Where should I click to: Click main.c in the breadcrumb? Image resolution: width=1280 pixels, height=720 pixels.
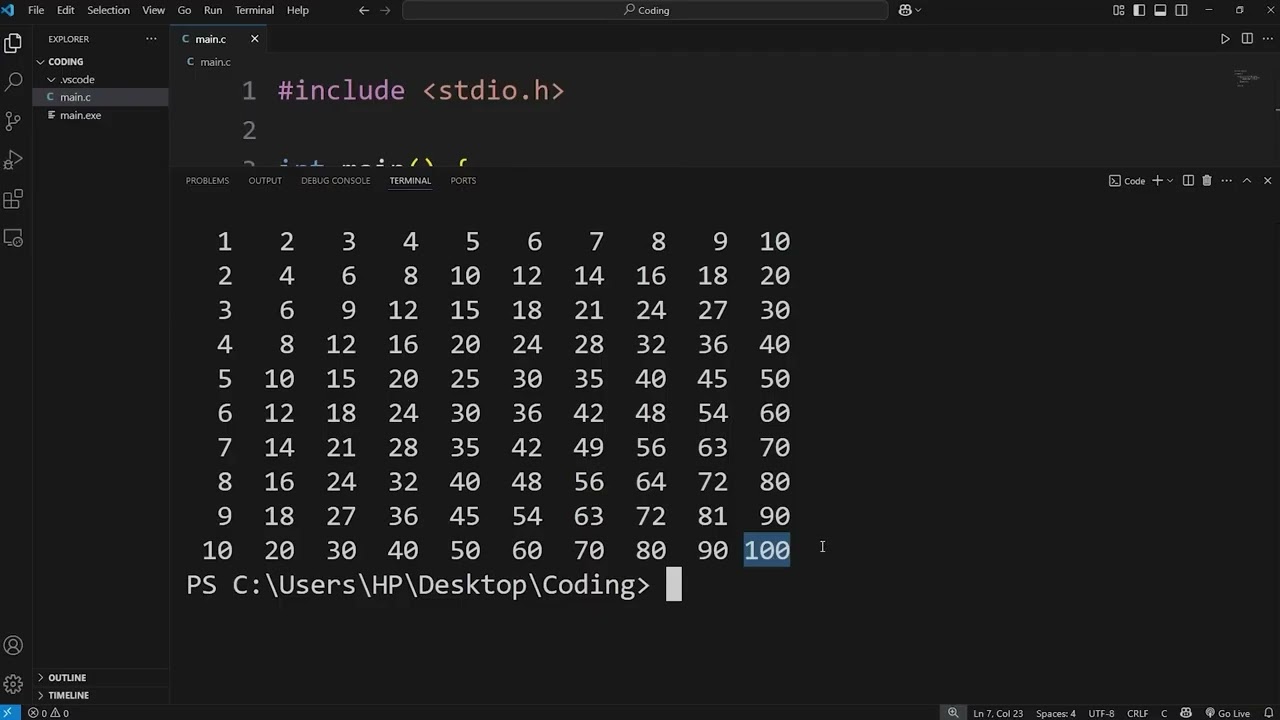coord(215,62)
